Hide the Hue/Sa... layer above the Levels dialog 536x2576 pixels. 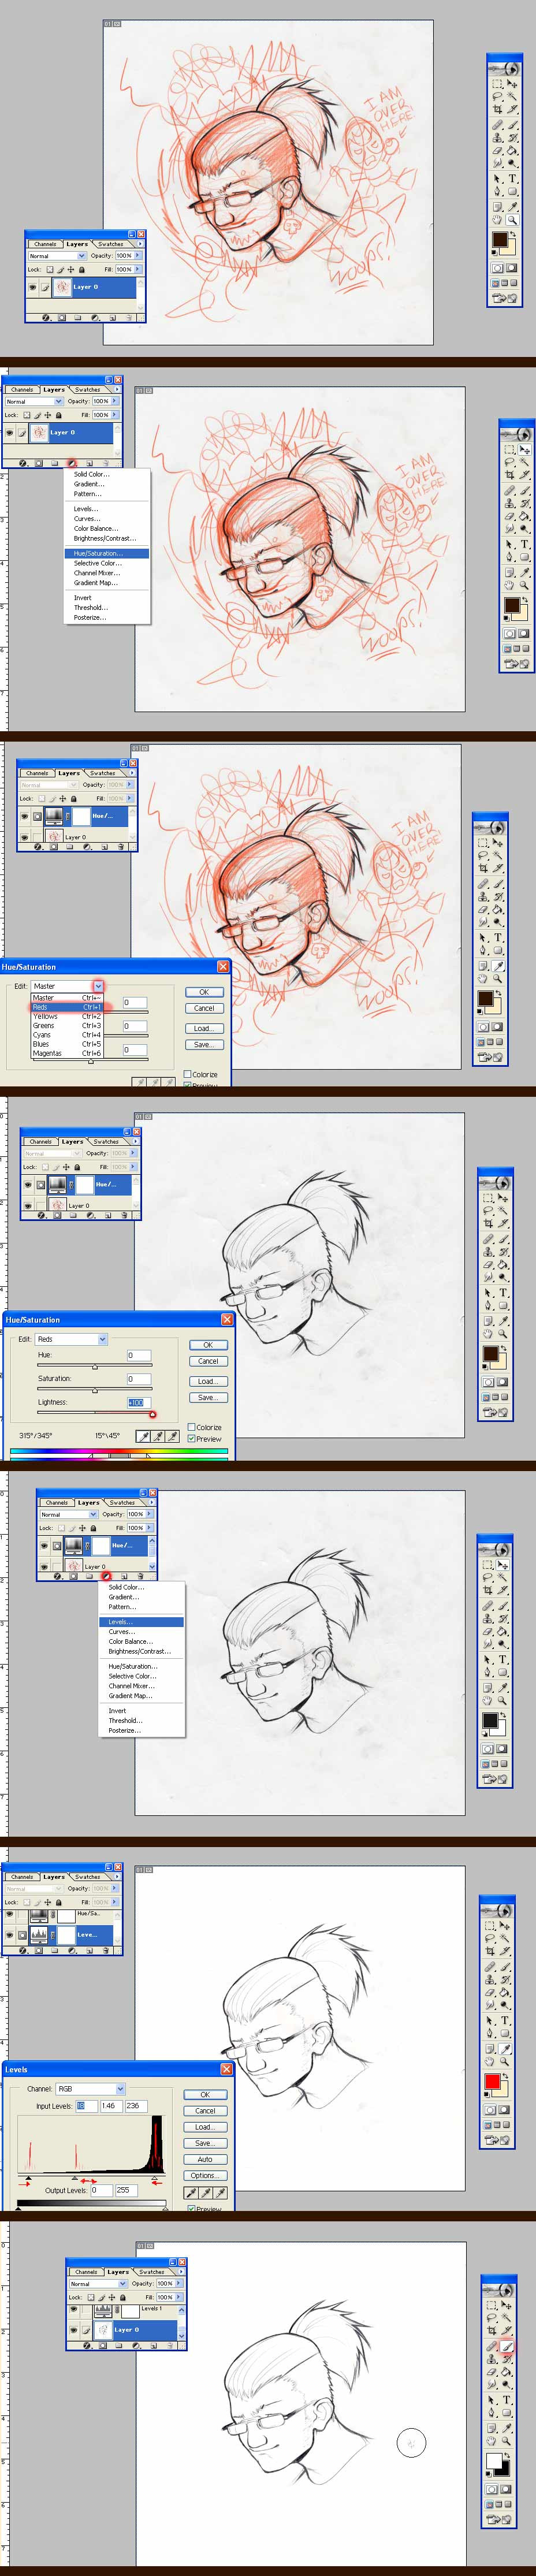[9, 1915]
